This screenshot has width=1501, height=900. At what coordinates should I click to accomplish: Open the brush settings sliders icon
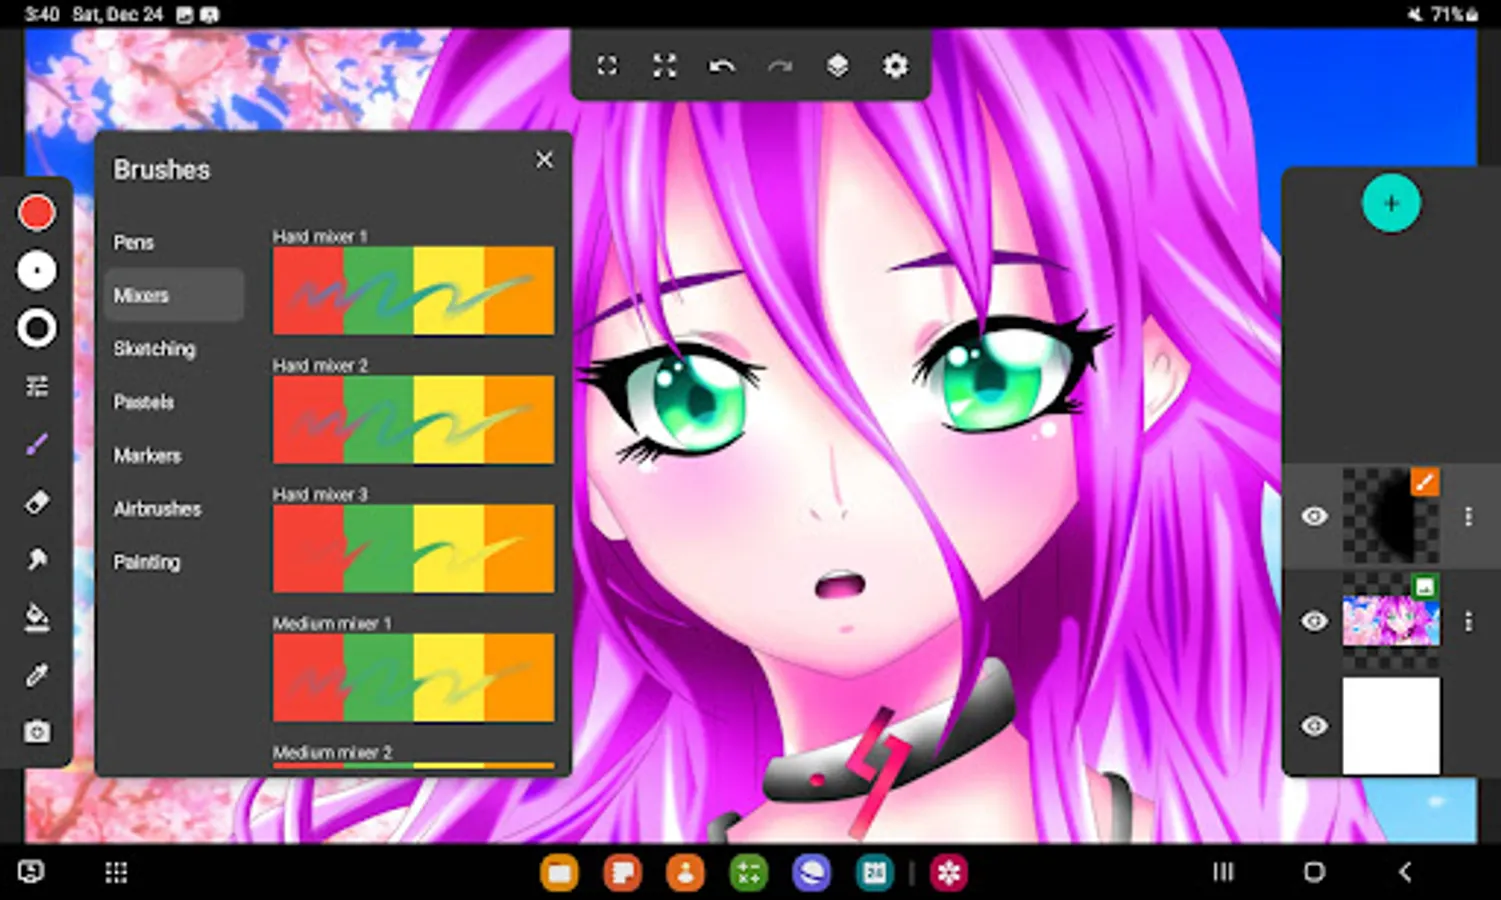pos(37,386)
